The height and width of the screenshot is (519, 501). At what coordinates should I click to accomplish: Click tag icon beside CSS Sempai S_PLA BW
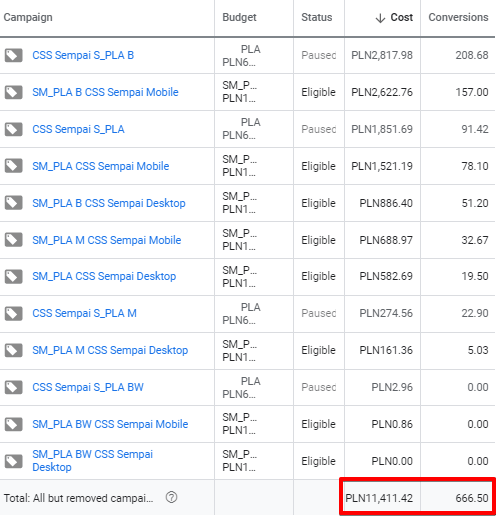tap(14, 387)
